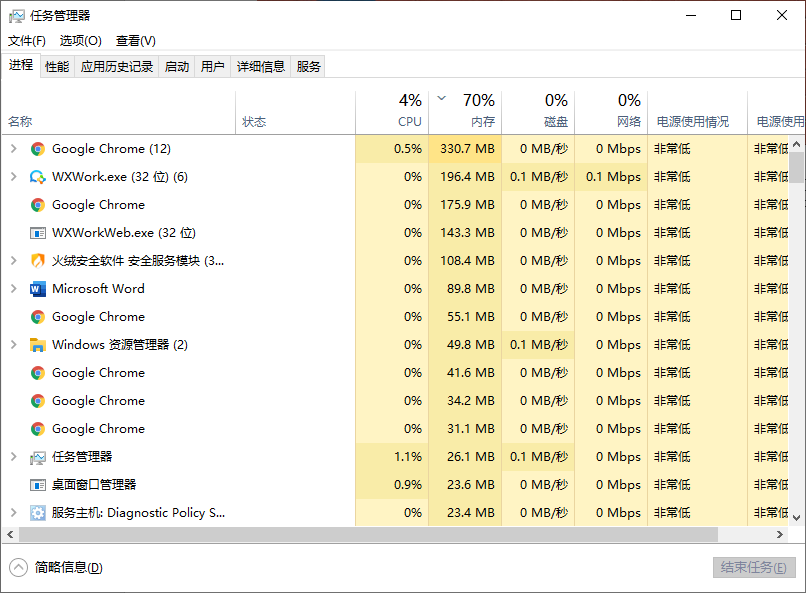Select the Microsoft Word process icon

click(x=37, y=288)
